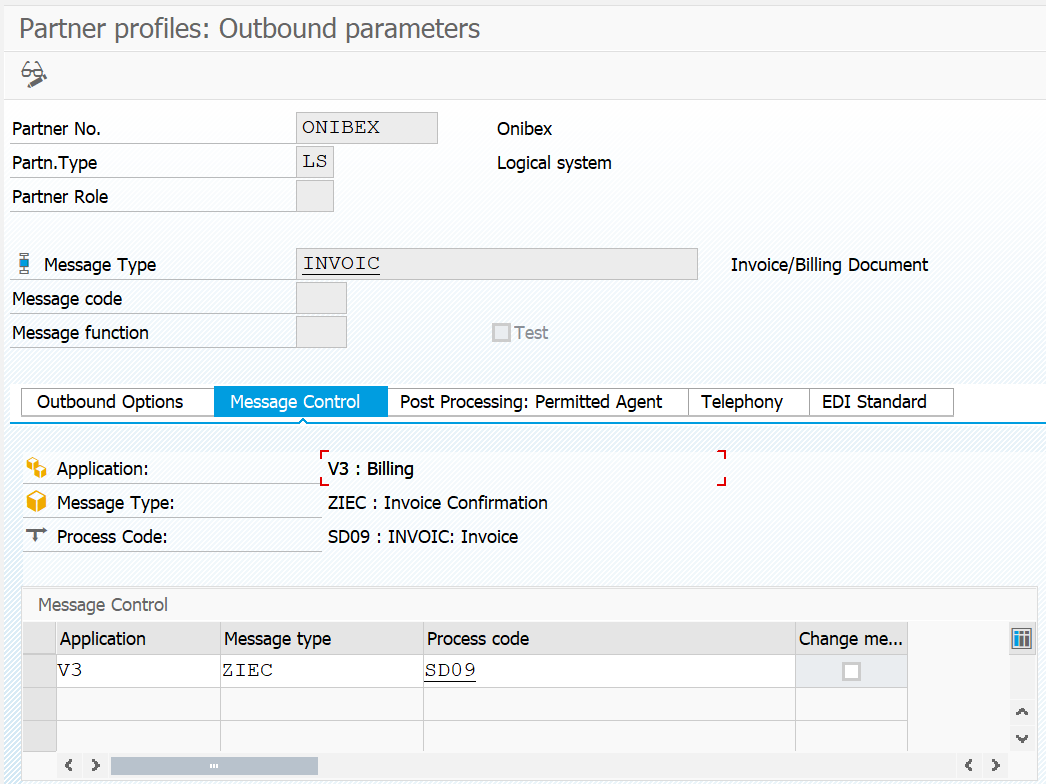1046x784 pixels.
Task: Open the Telephony tab
Action: (742, 402)
